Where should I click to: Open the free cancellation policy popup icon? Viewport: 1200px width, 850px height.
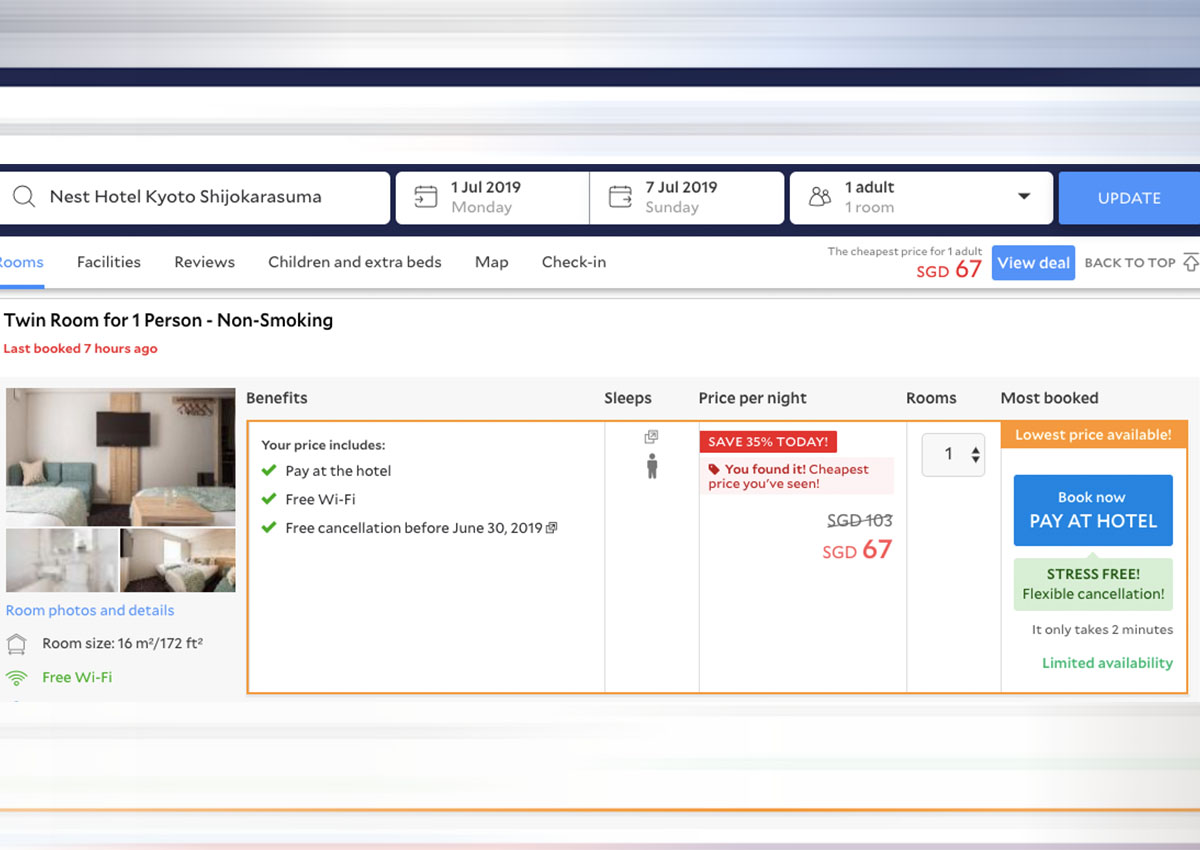(x=552, y=528)
